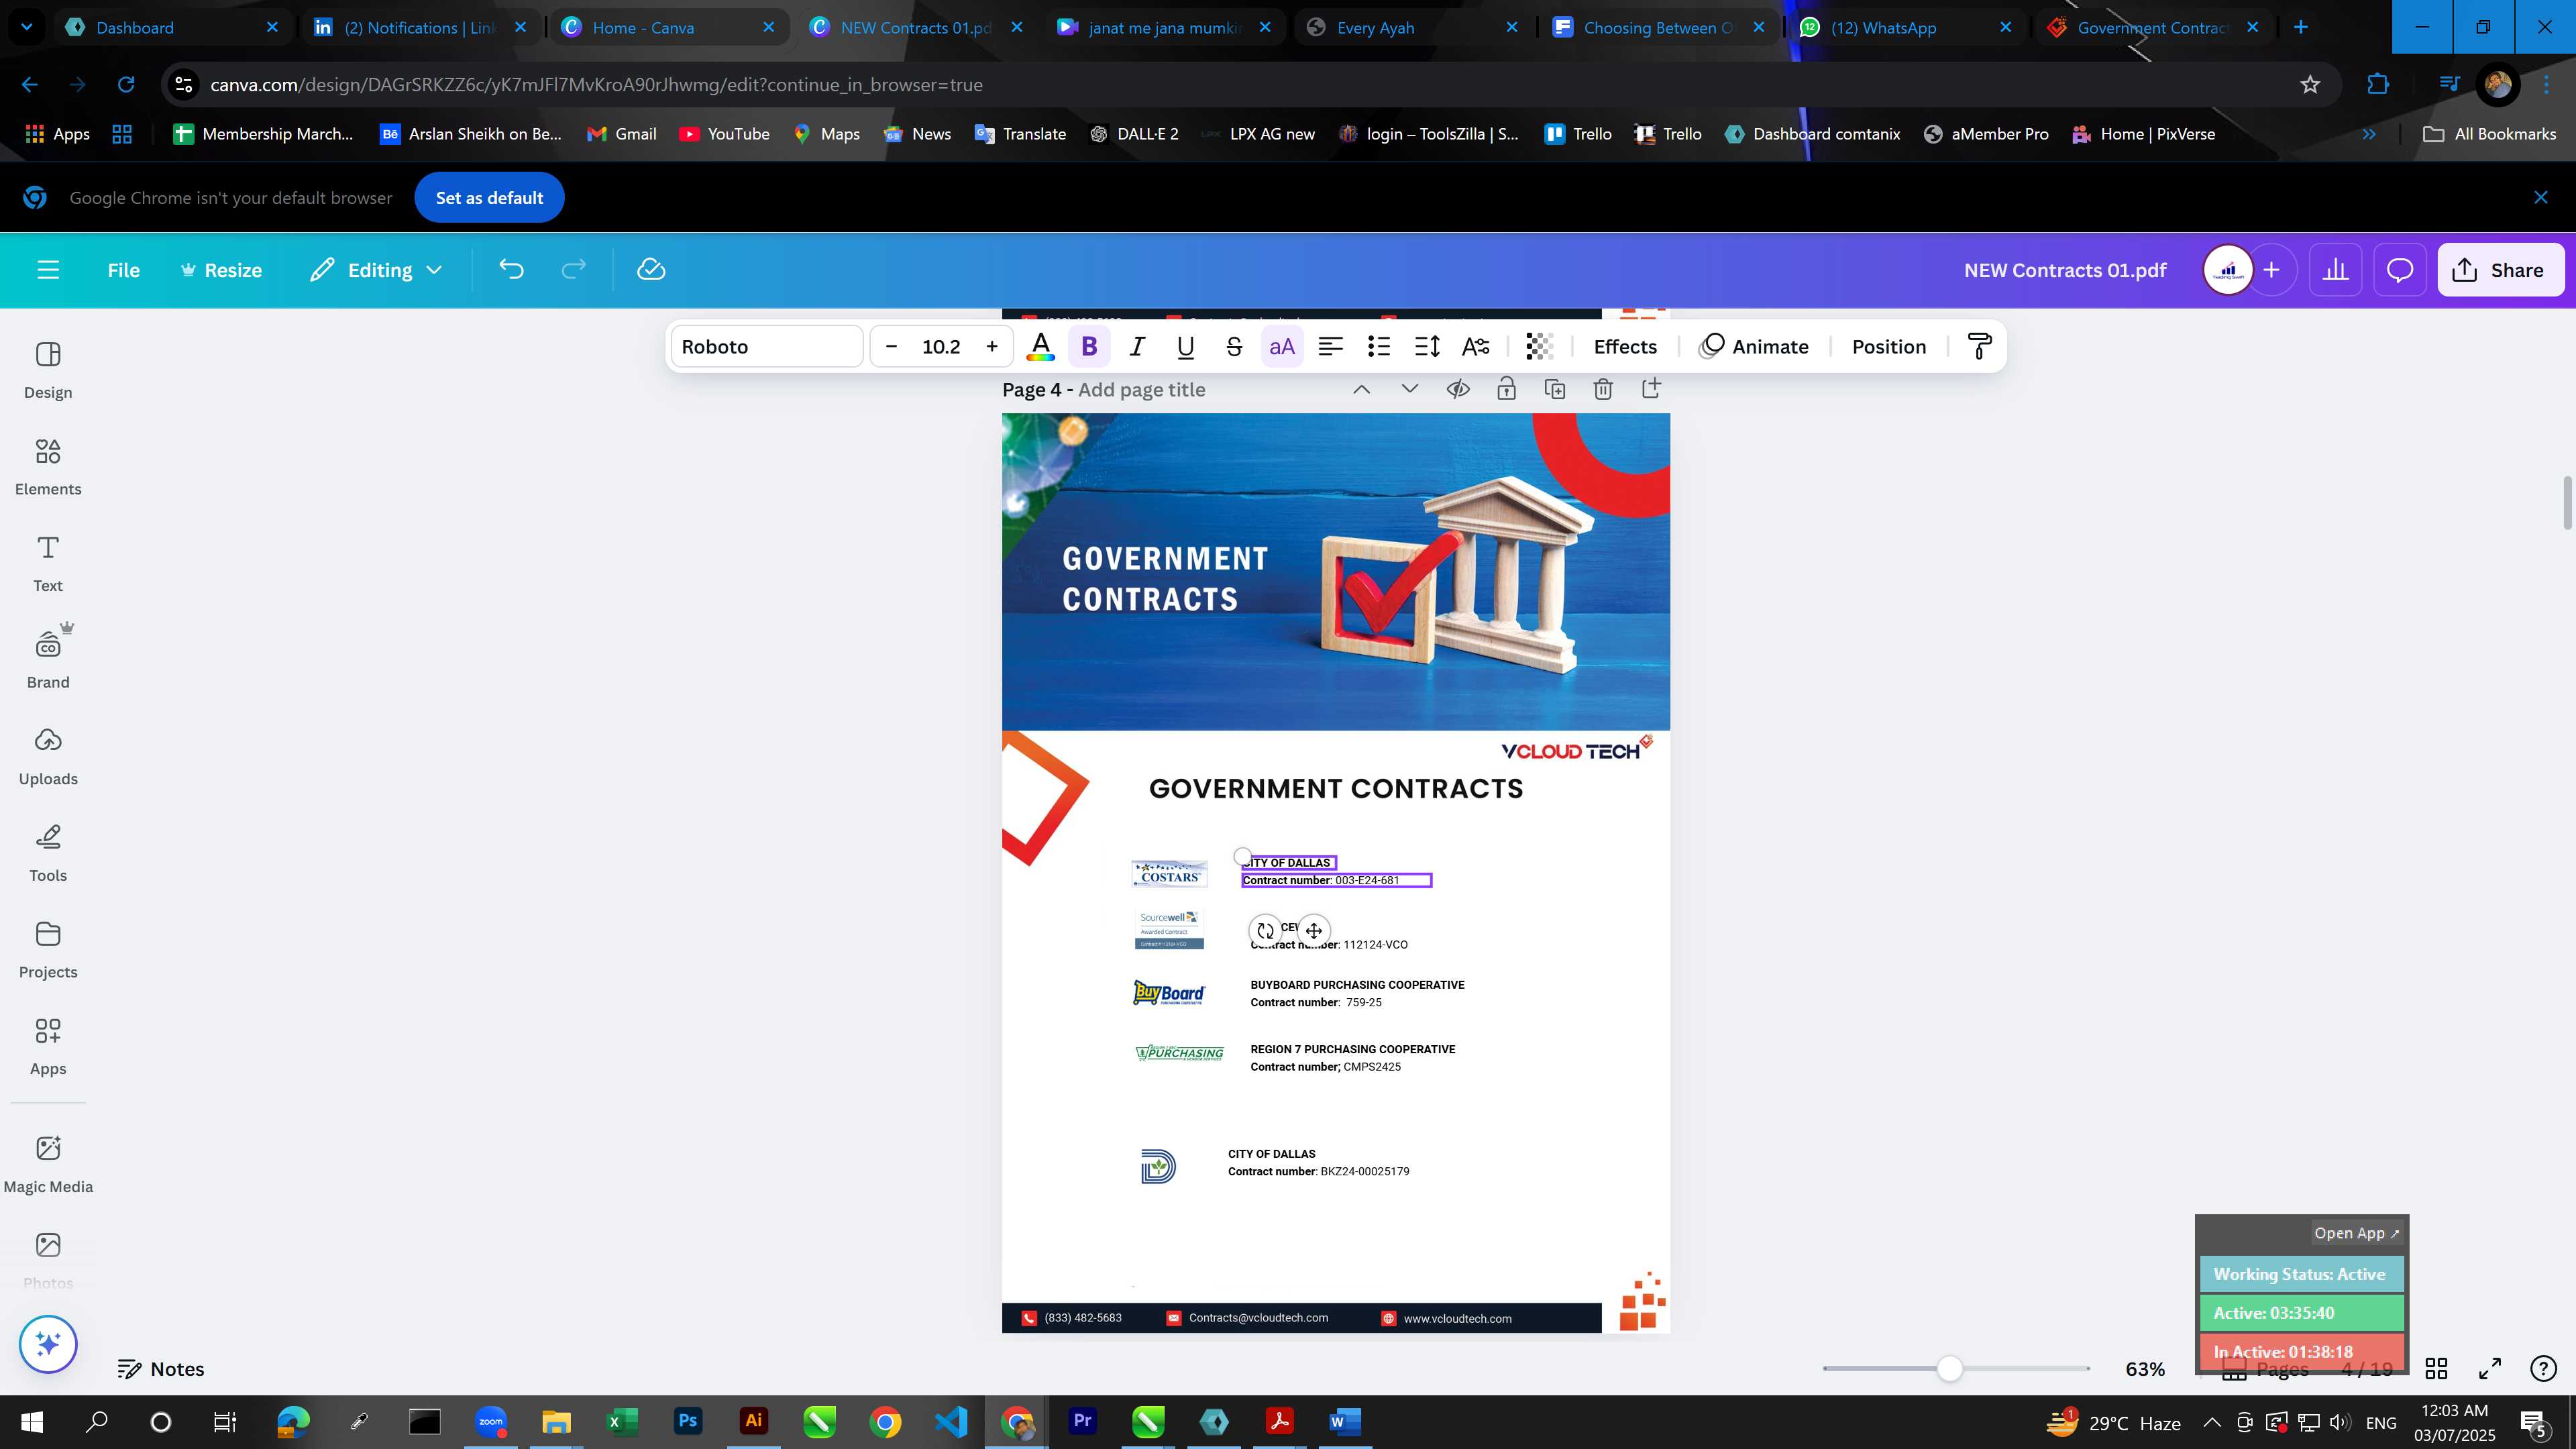Screen dimensions: 2576x1449
Task: Open the text color picker
Action: point(1041,347)
